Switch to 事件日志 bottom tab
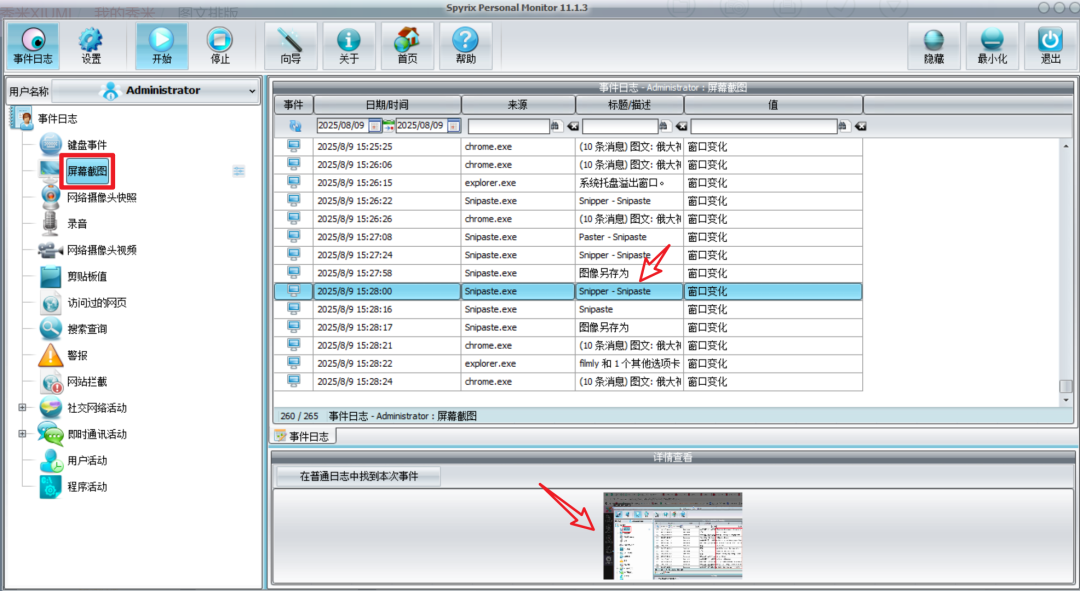Screen dimensions: 1080x591 [302, 436]
